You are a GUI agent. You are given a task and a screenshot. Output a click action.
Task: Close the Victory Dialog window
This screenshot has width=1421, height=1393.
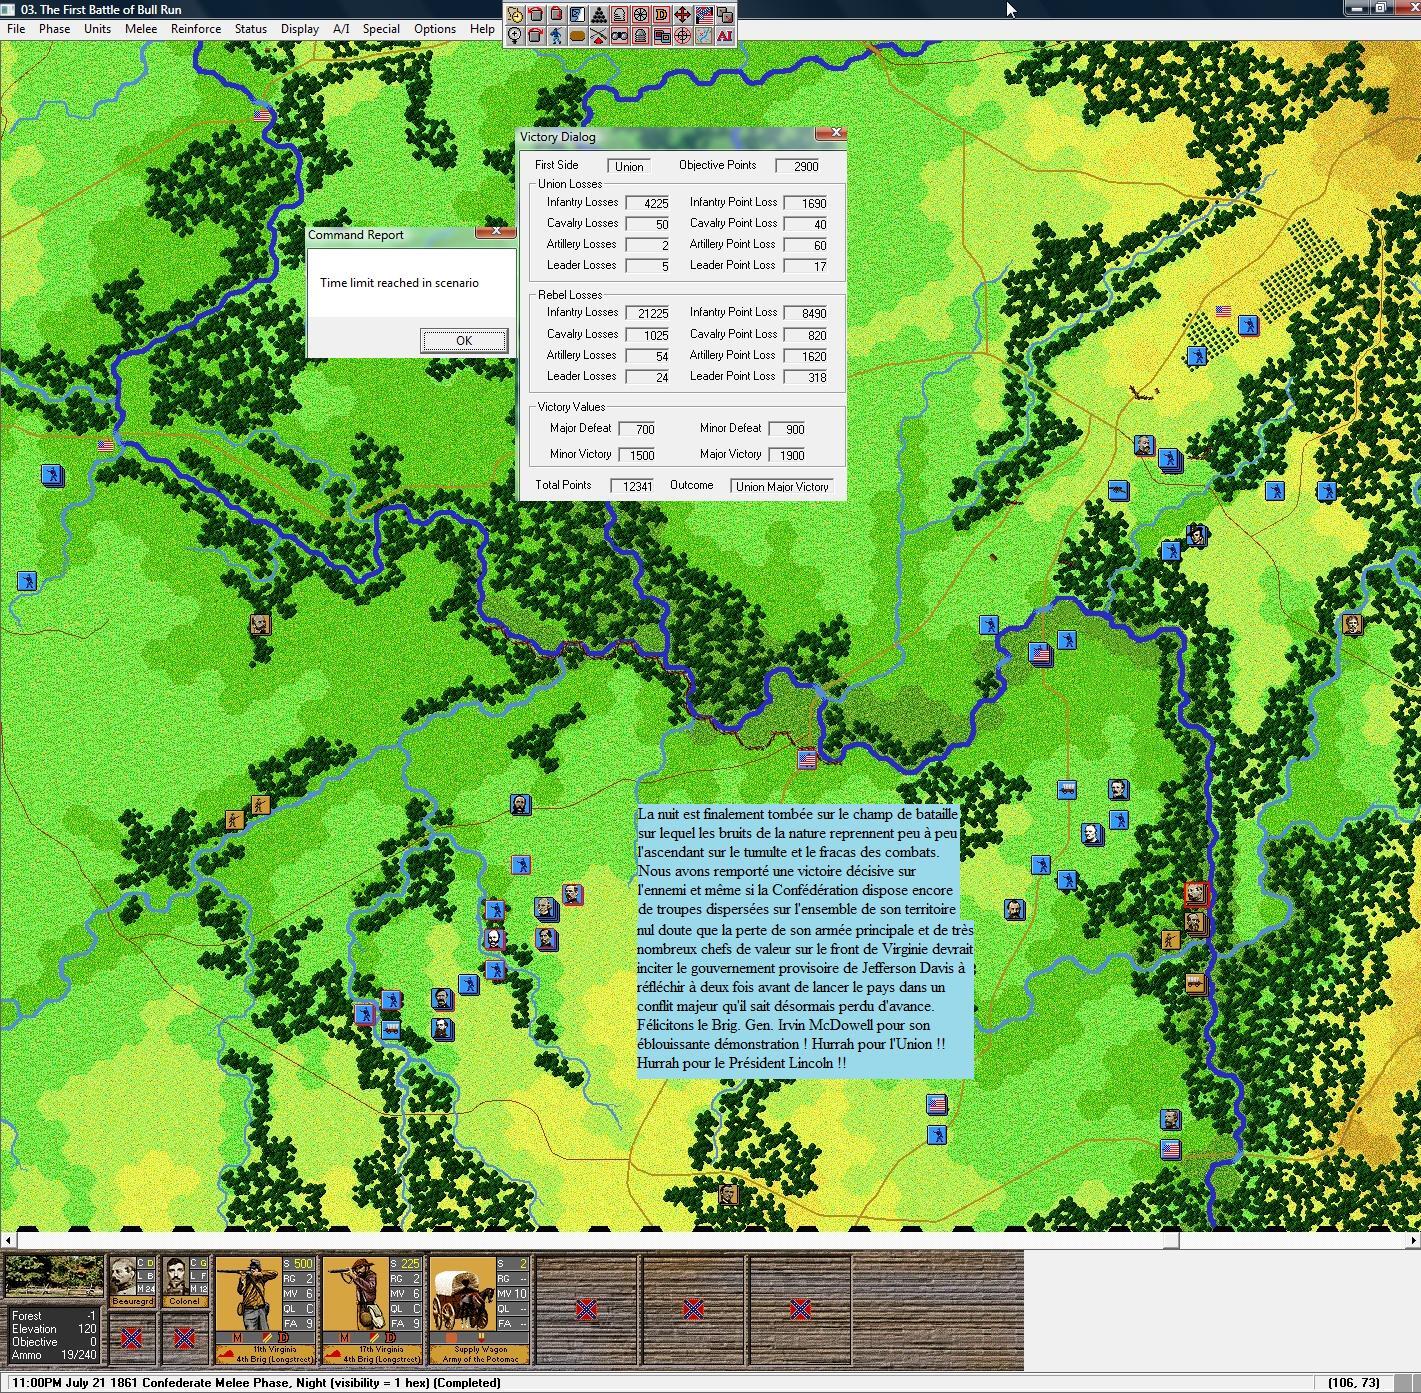coord(831,134)
